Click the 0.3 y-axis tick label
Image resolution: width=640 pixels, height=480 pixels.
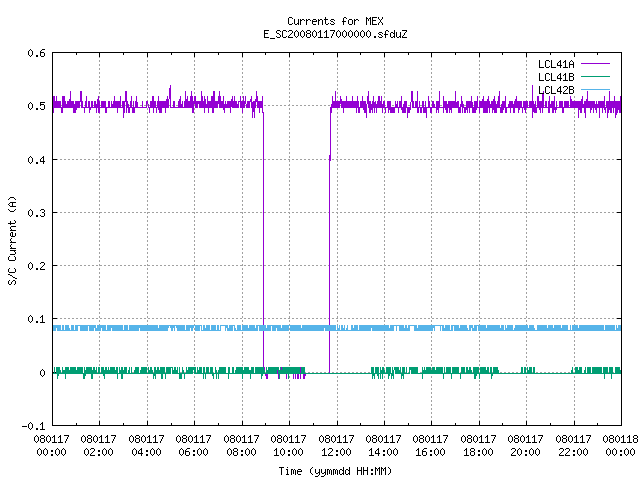(x=36, y=213)
